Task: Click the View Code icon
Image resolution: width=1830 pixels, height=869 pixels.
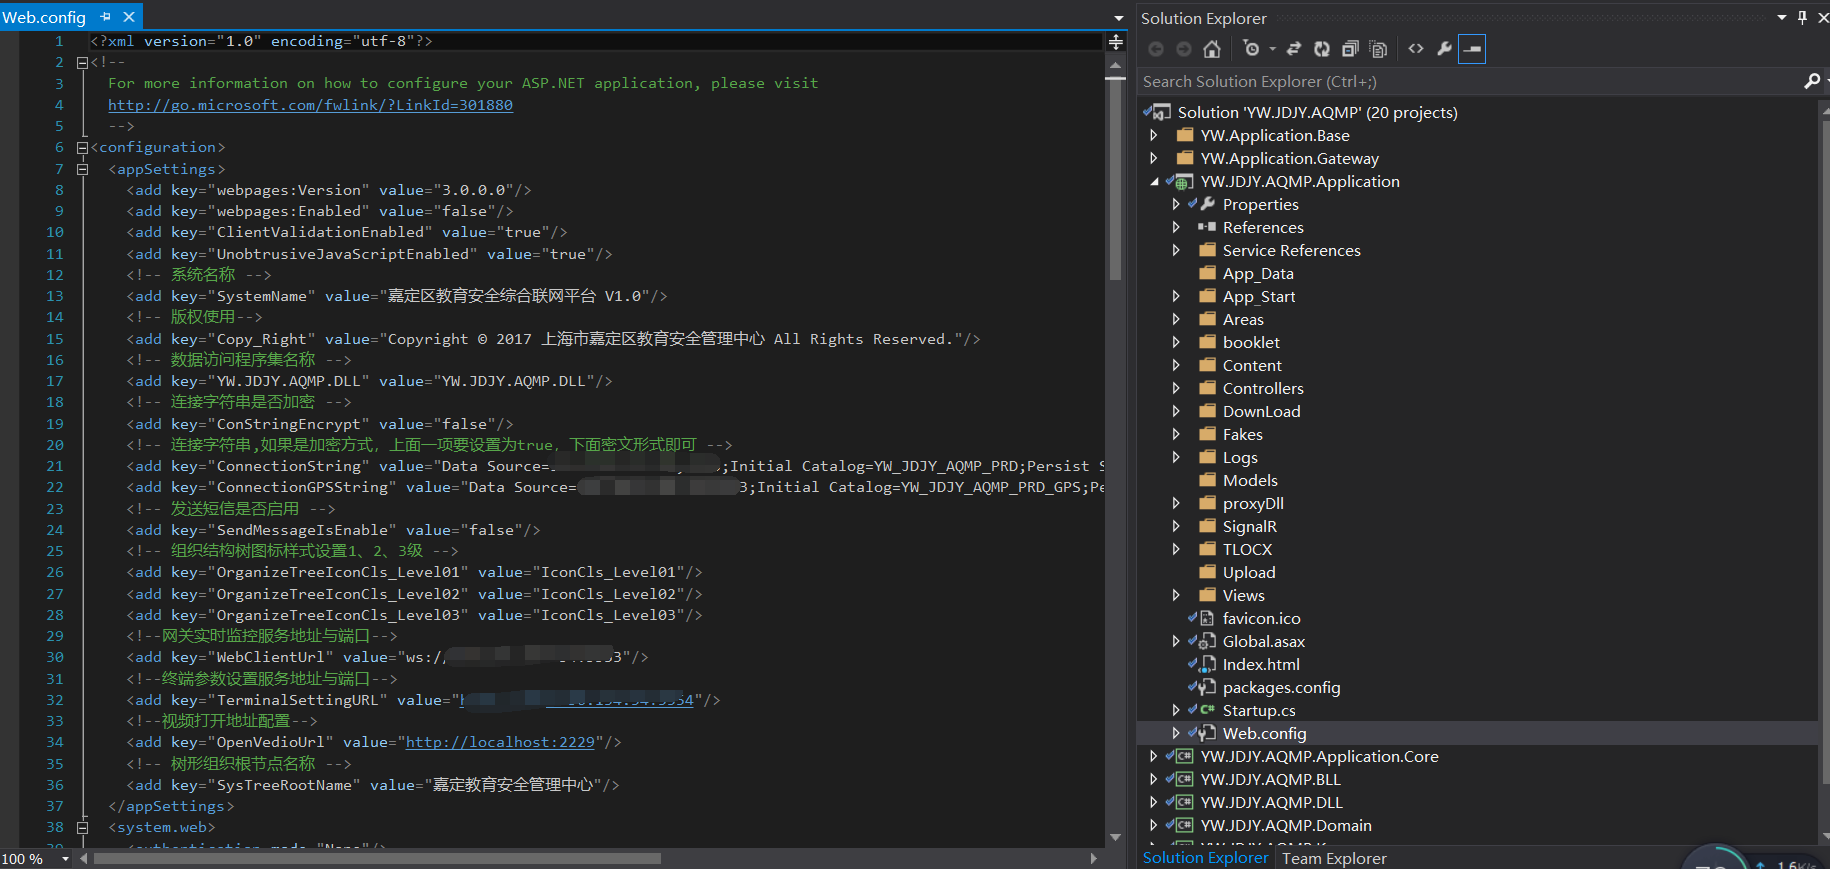Action: coord(1416,49)
